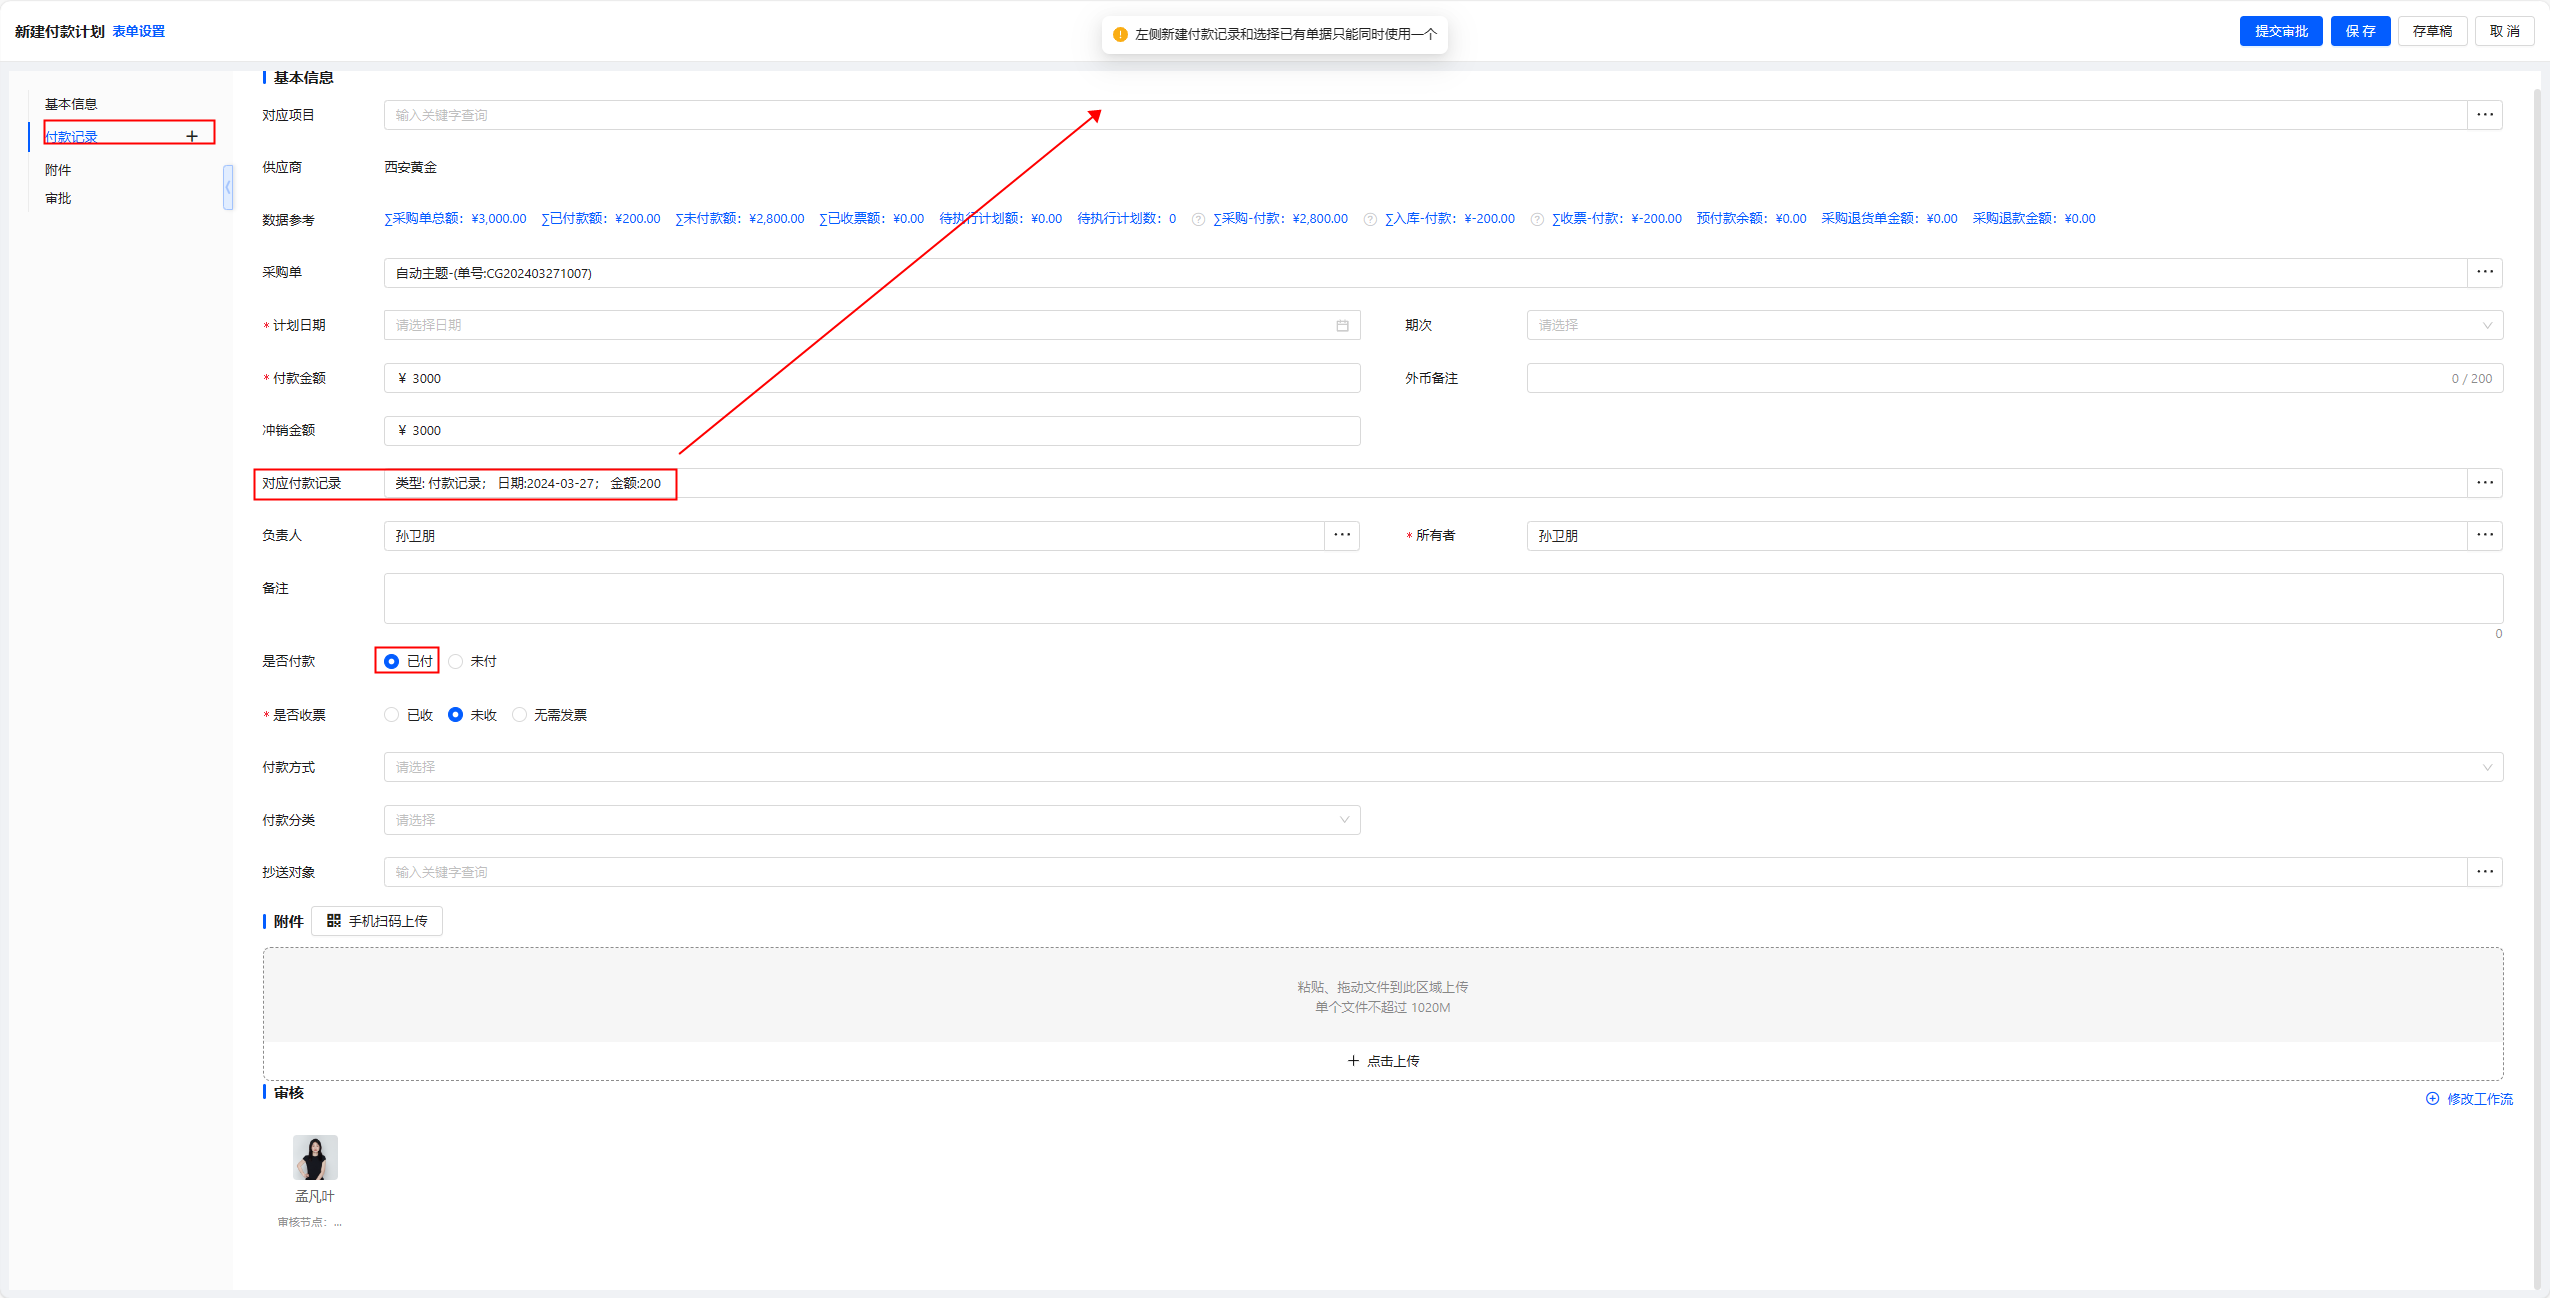Image resolution: width=2550 pixels, height=1298 pixels.
Task: Select 无需发票 for 是否收票
Action: coord(519,715)
